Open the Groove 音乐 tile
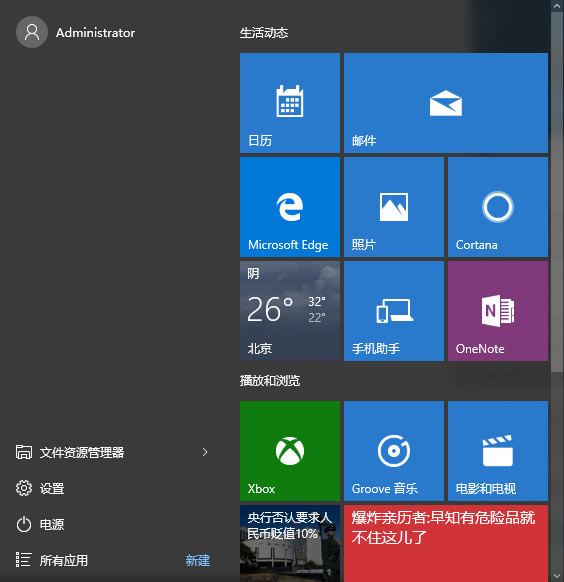The image size is (564, 582). click(x=394, y=451)
